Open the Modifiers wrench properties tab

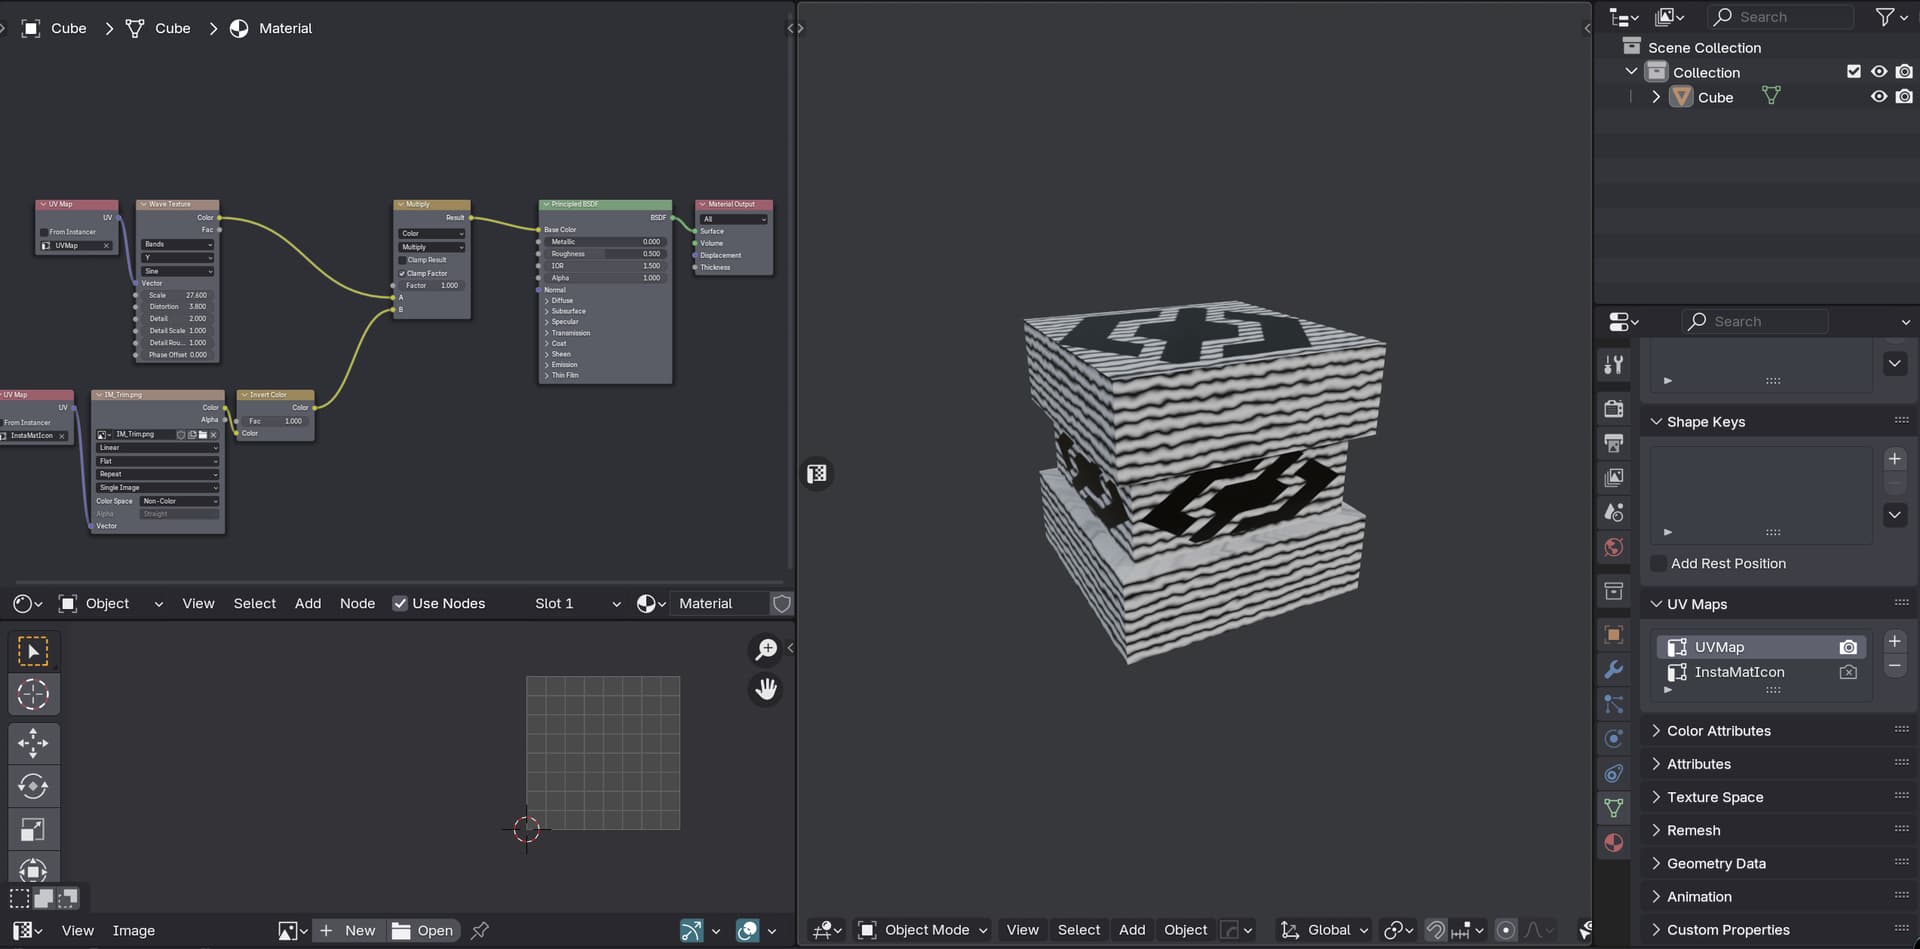coord(1613,670)
